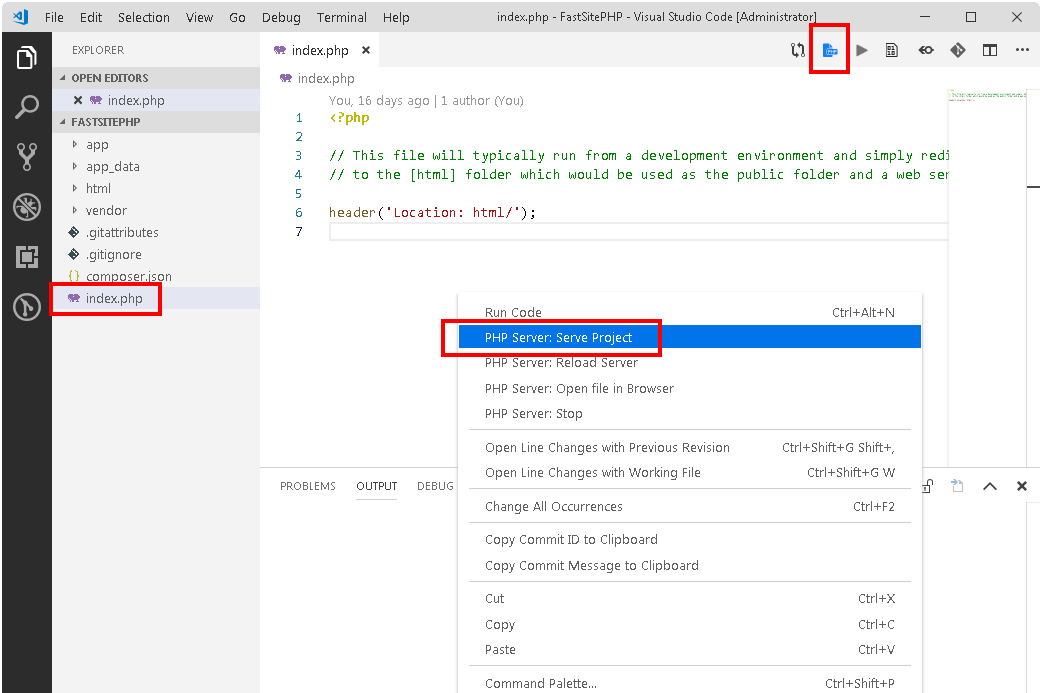Choose PHP Server: Serve Project
Screen dimensions: 1041x693
[x=689, y=337]
